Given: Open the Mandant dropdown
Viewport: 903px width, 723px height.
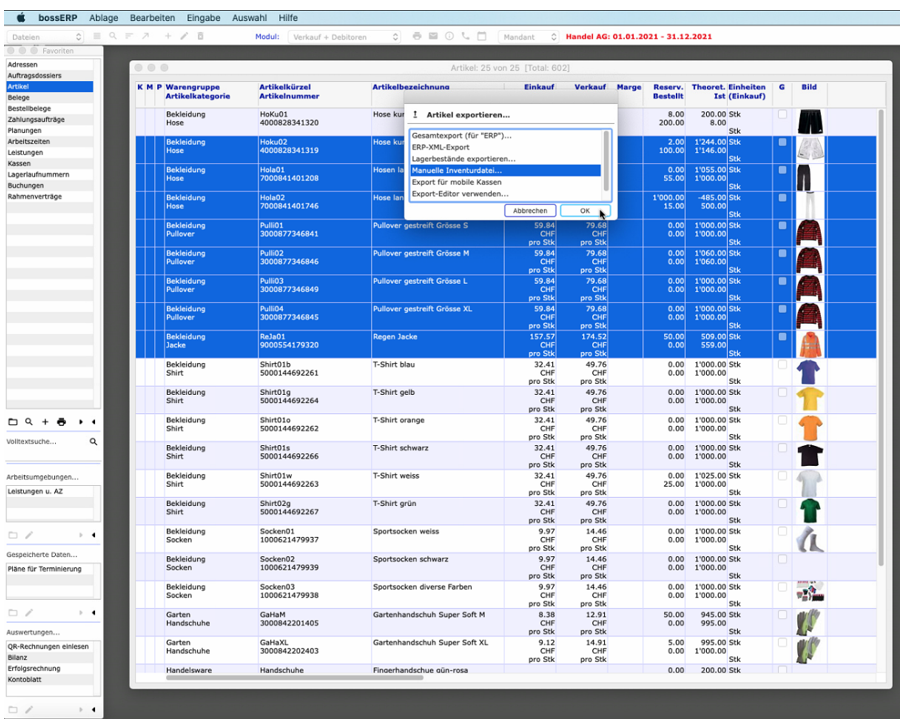Looking at the screenshot, I should (x=528, y=37).
